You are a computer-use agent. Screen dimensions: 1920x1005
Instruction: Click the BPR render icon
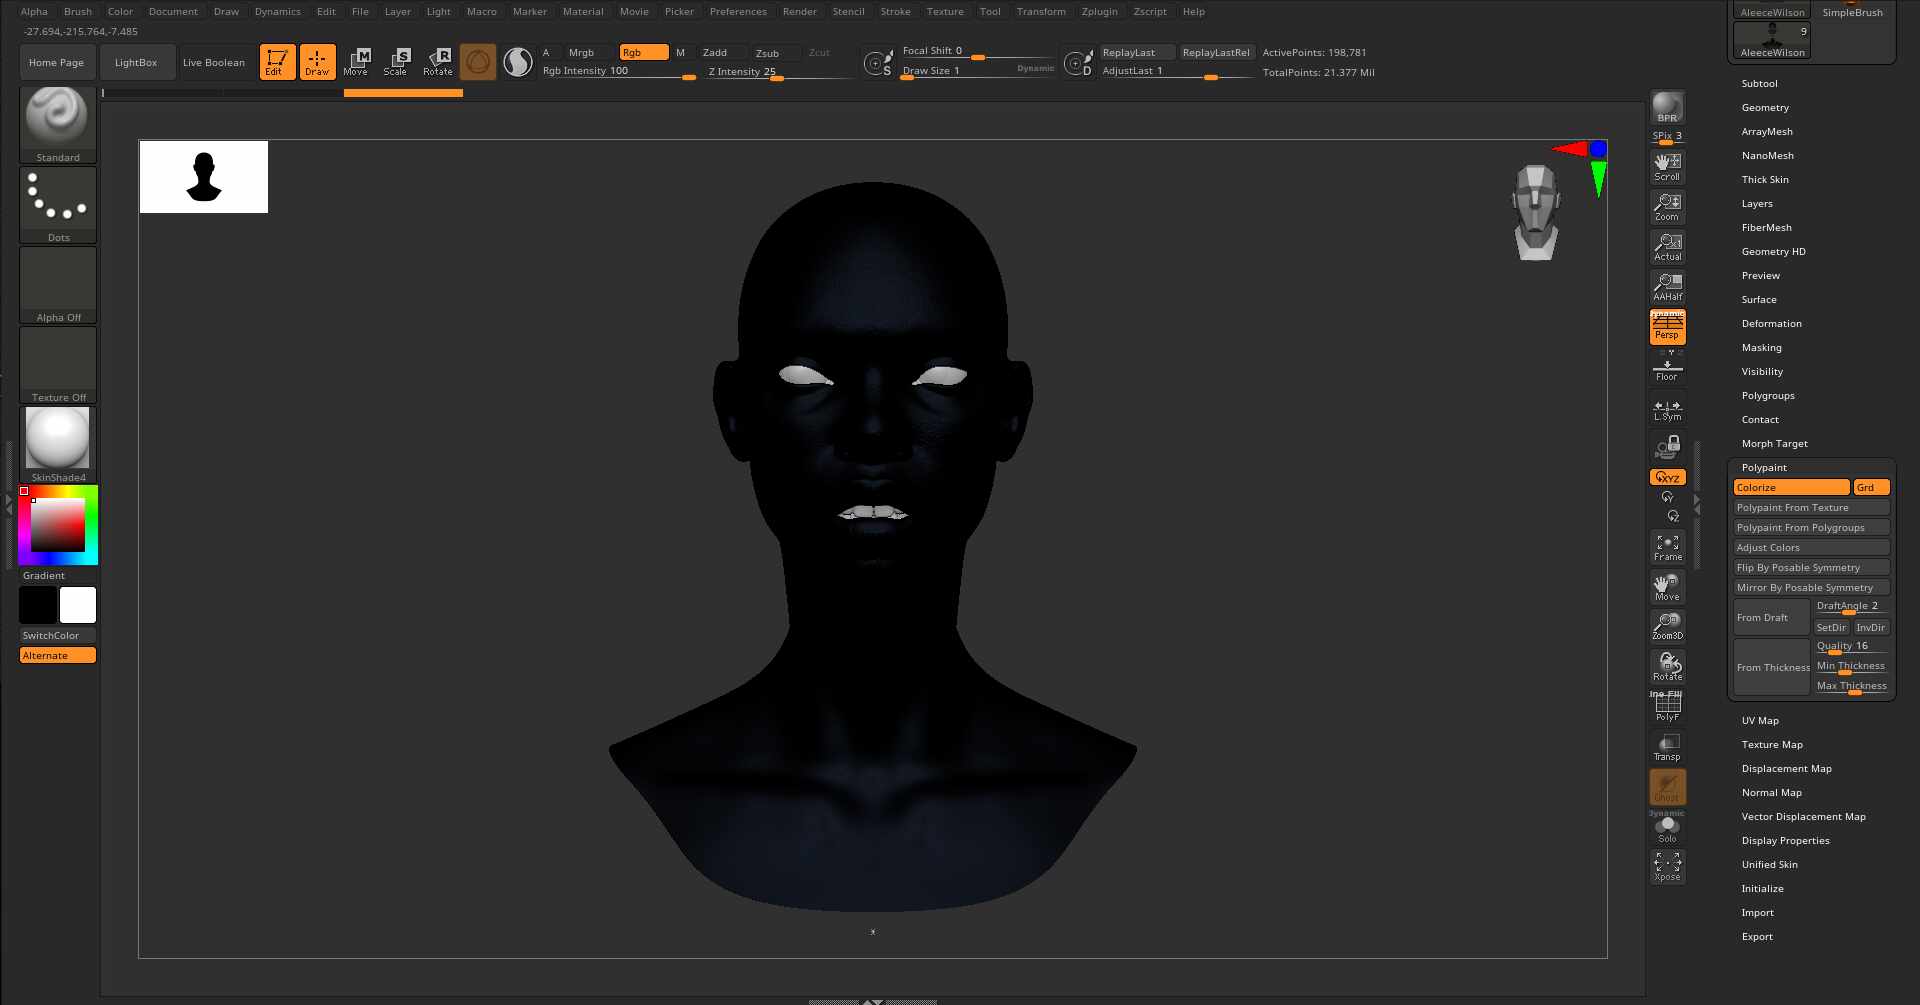tap(1667, 107)
